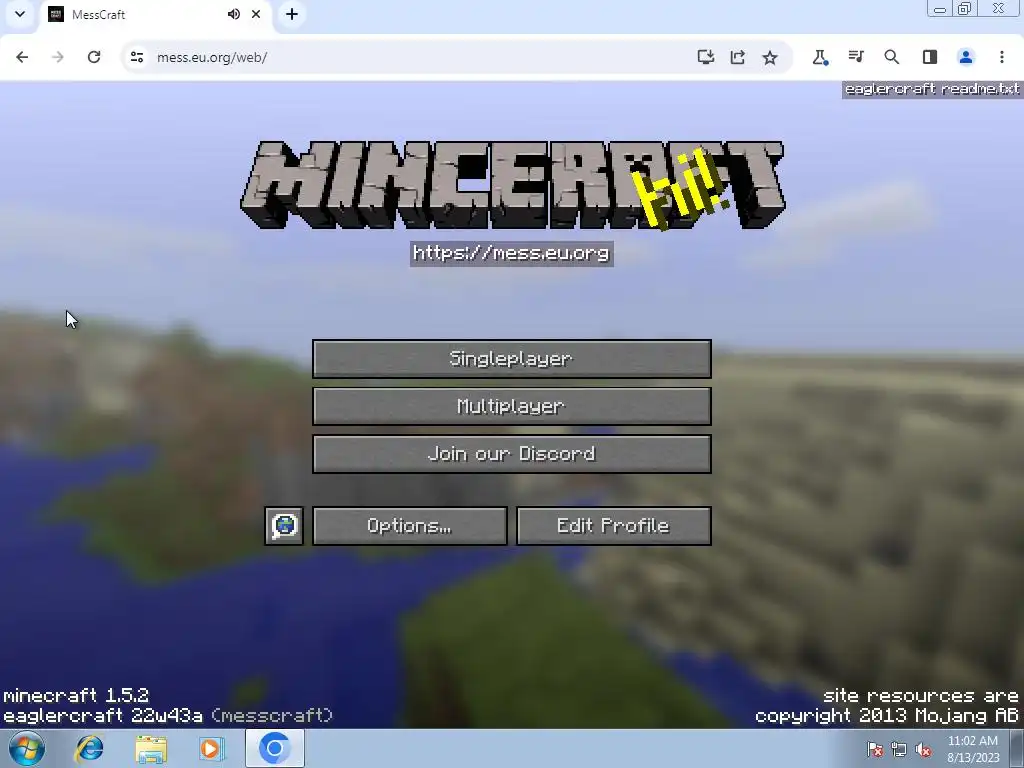Reload the MessCraft page
The height and width of the screenshot is (768, 1024).
94,57
